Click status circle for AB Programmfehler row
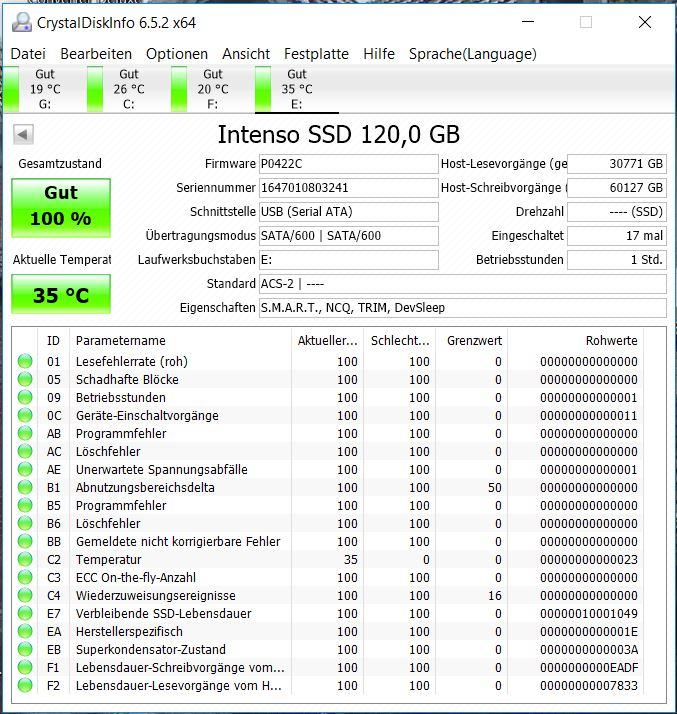Screen dimensions: 677x714 (x=25, y=434)
